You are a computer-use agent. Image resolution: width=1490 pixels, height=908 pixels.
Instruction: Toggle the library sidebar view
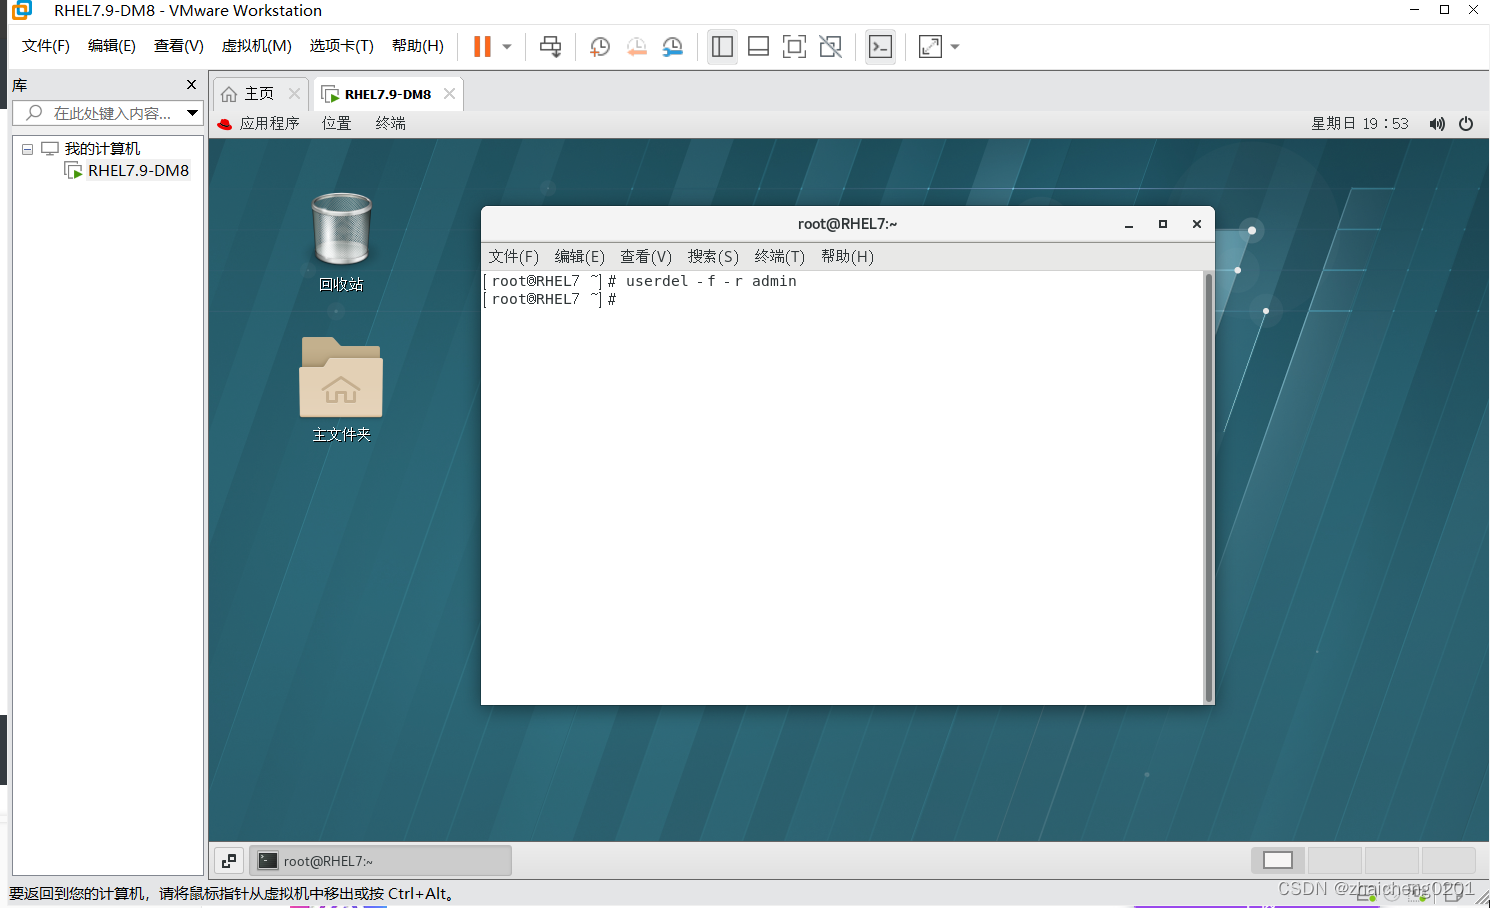point(722,46)
